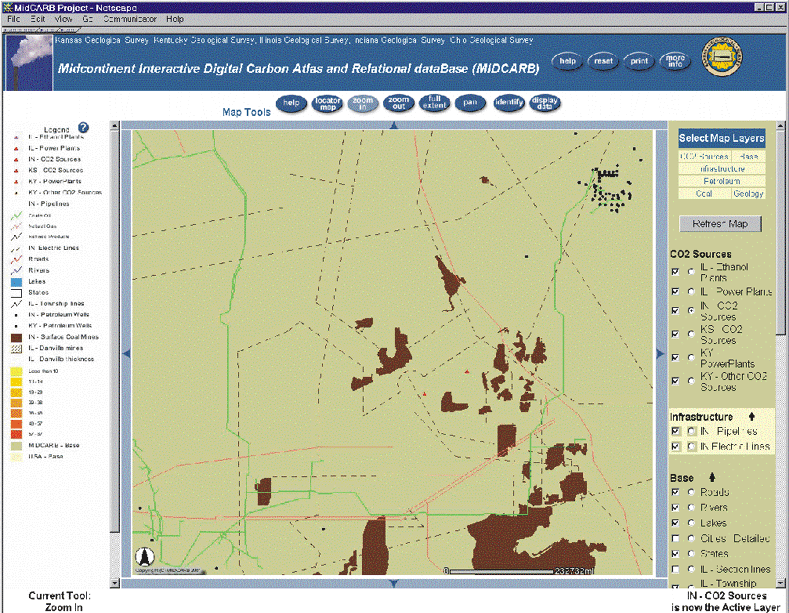This screenshot has height=613, width=789.
Task: Open the Infrastructure layer tab
Action: tap(722, 169)
